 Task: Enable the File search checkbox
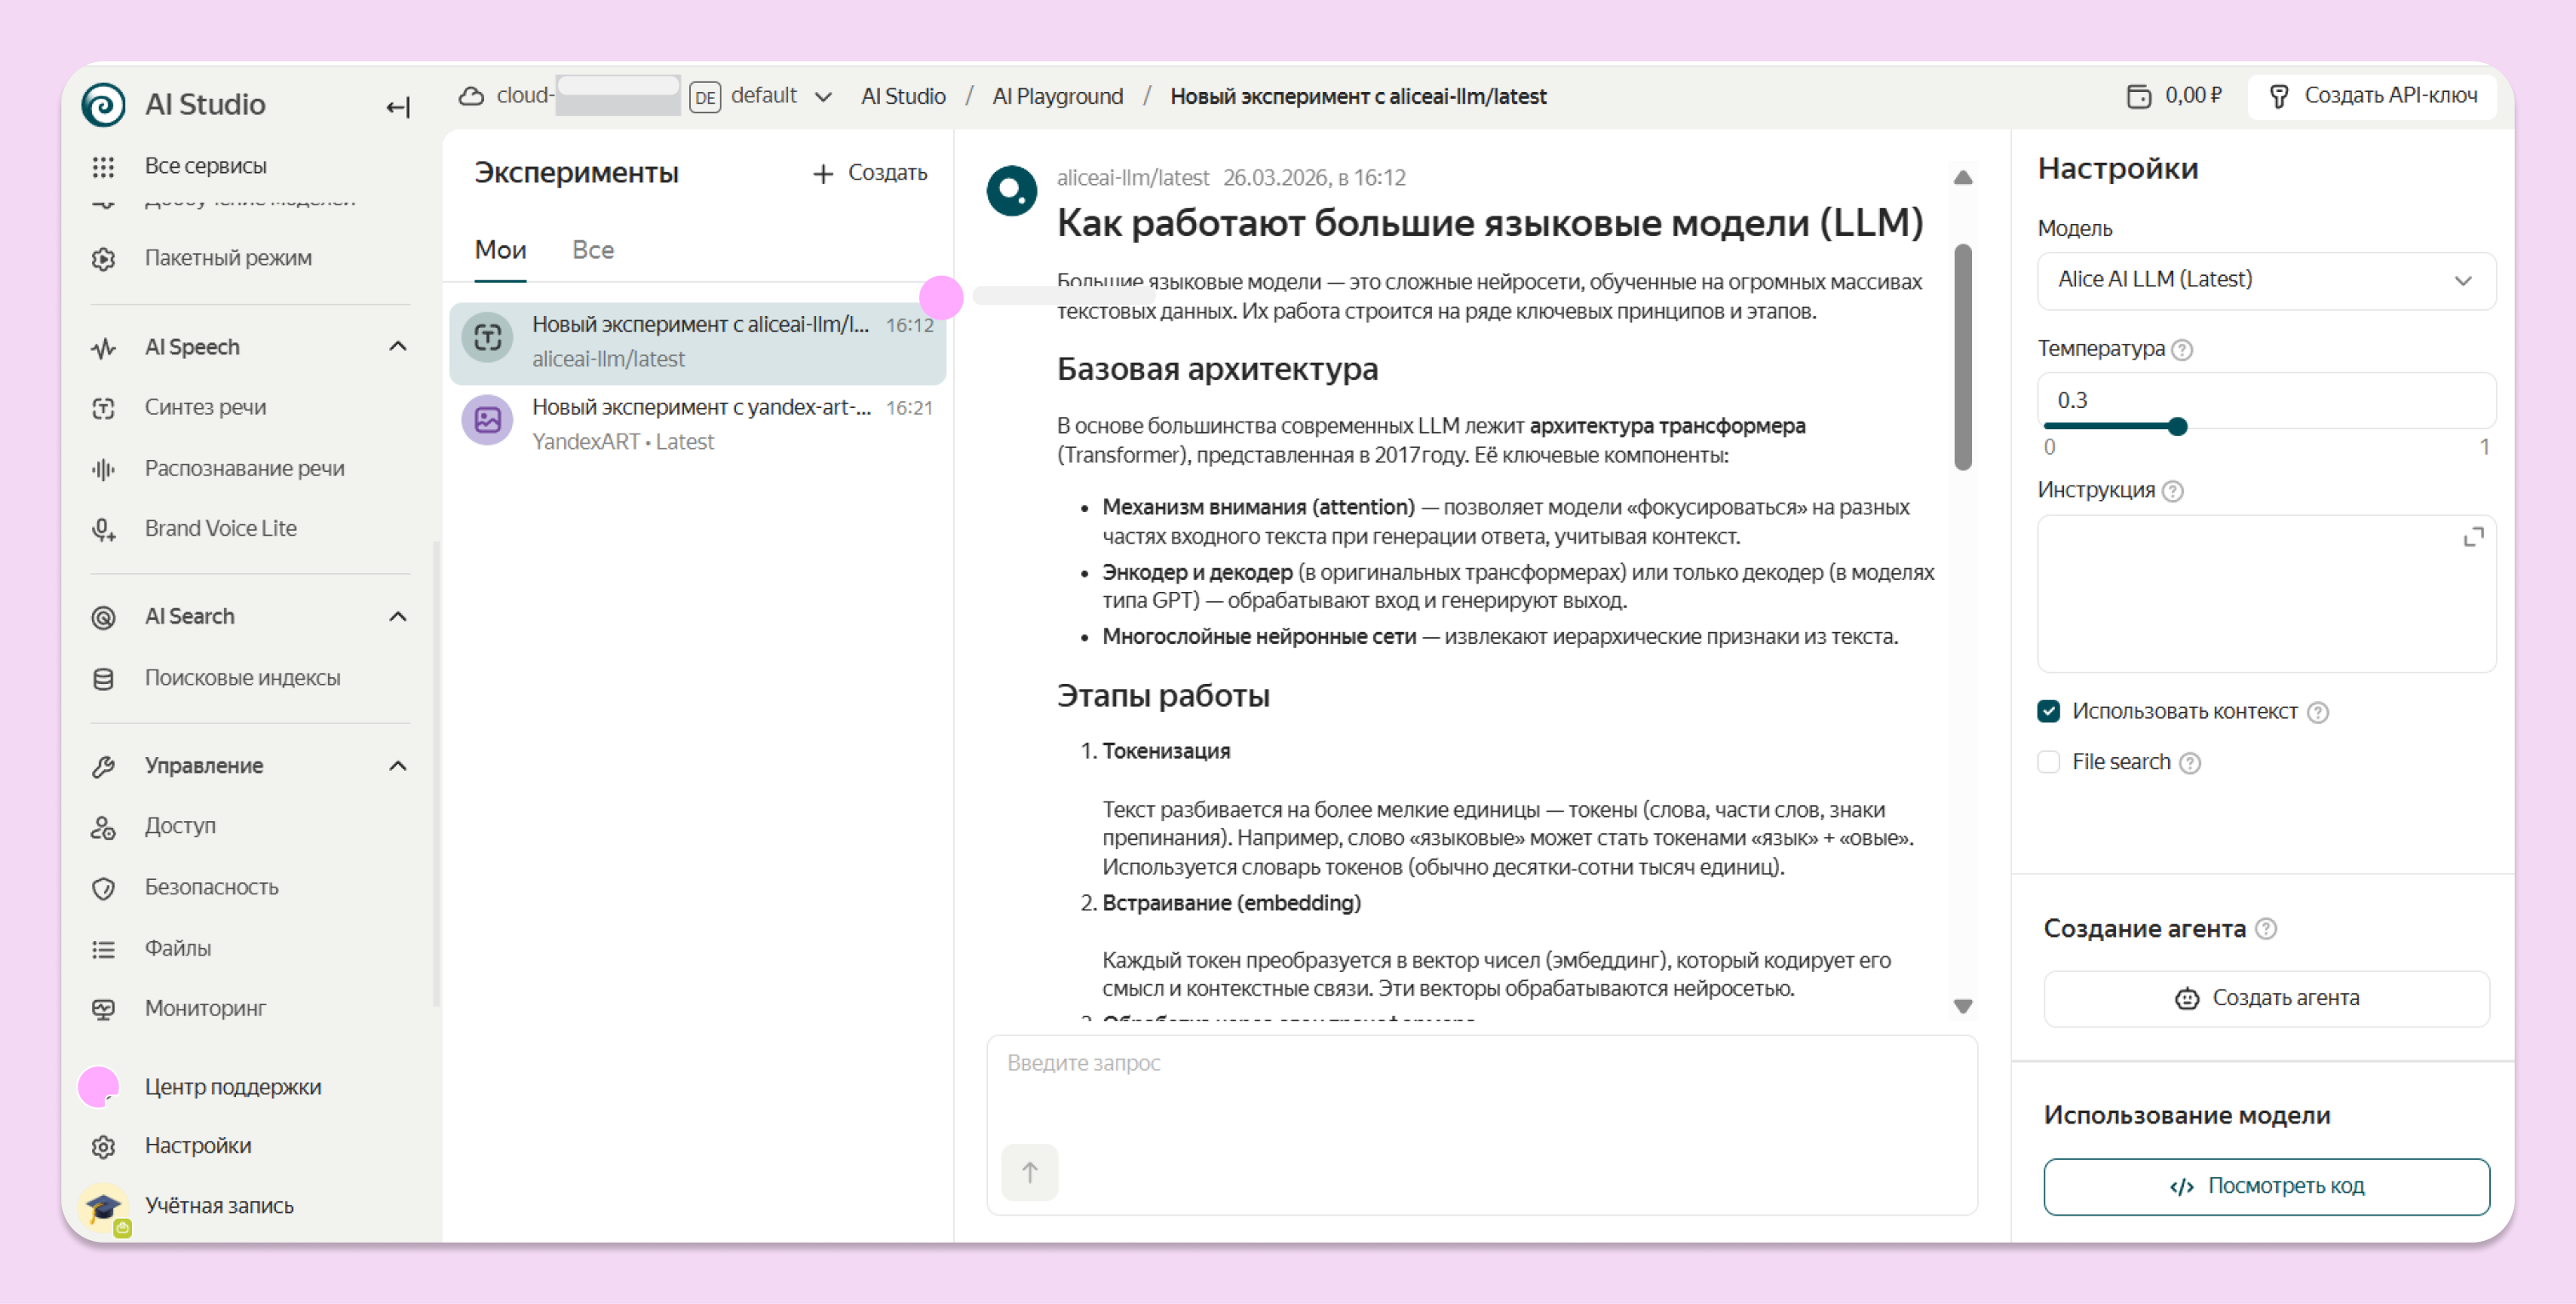(2049, 762)
